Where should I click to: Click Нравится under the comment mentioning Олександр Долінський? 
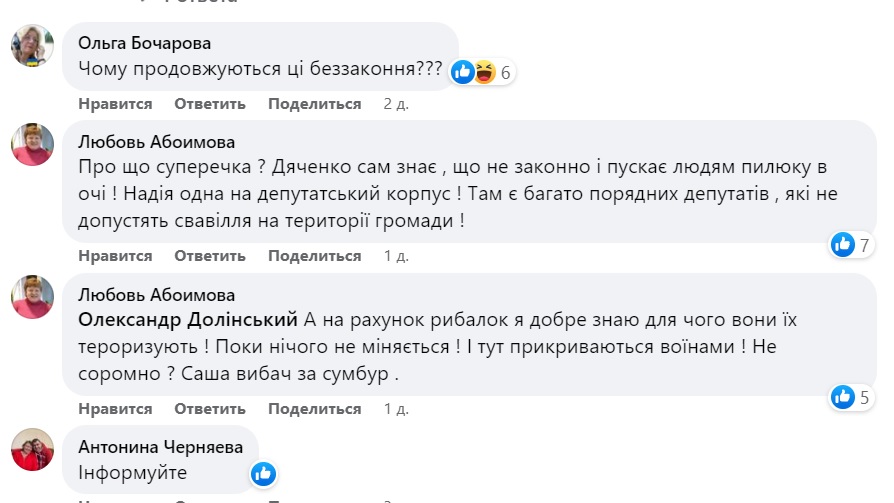tap(115, 409)
